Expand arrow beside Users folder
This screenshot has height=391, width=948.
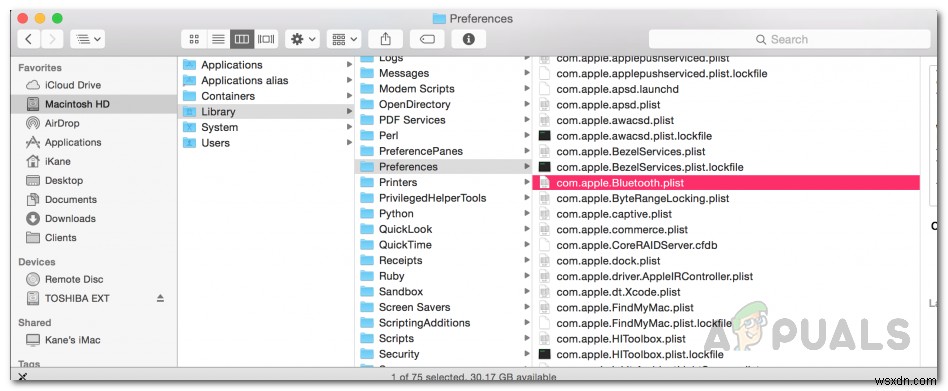(x=349, y=143)
